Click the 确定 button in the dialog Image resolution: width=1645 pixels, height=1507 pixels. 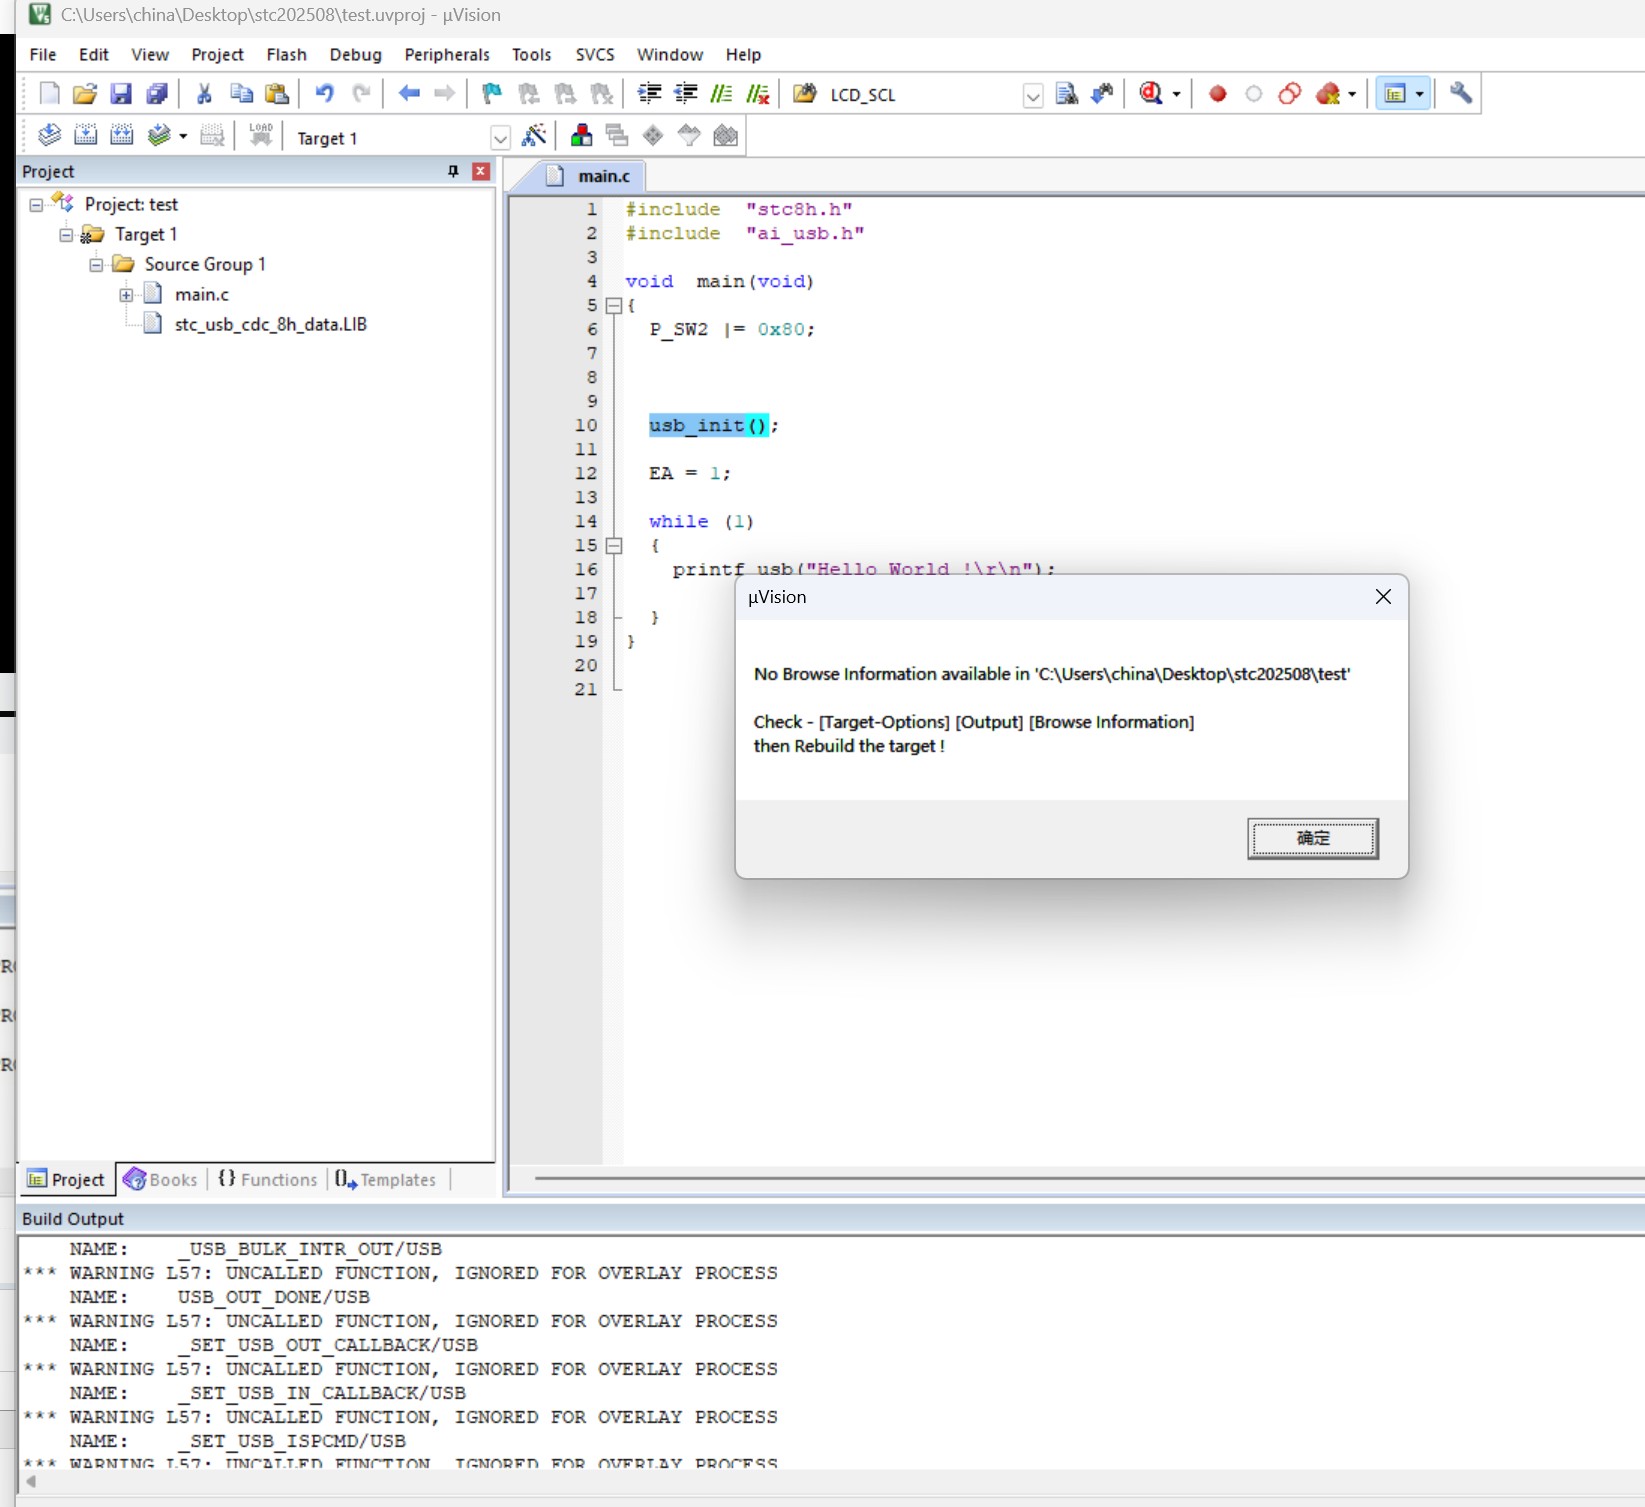(1312, 838)
